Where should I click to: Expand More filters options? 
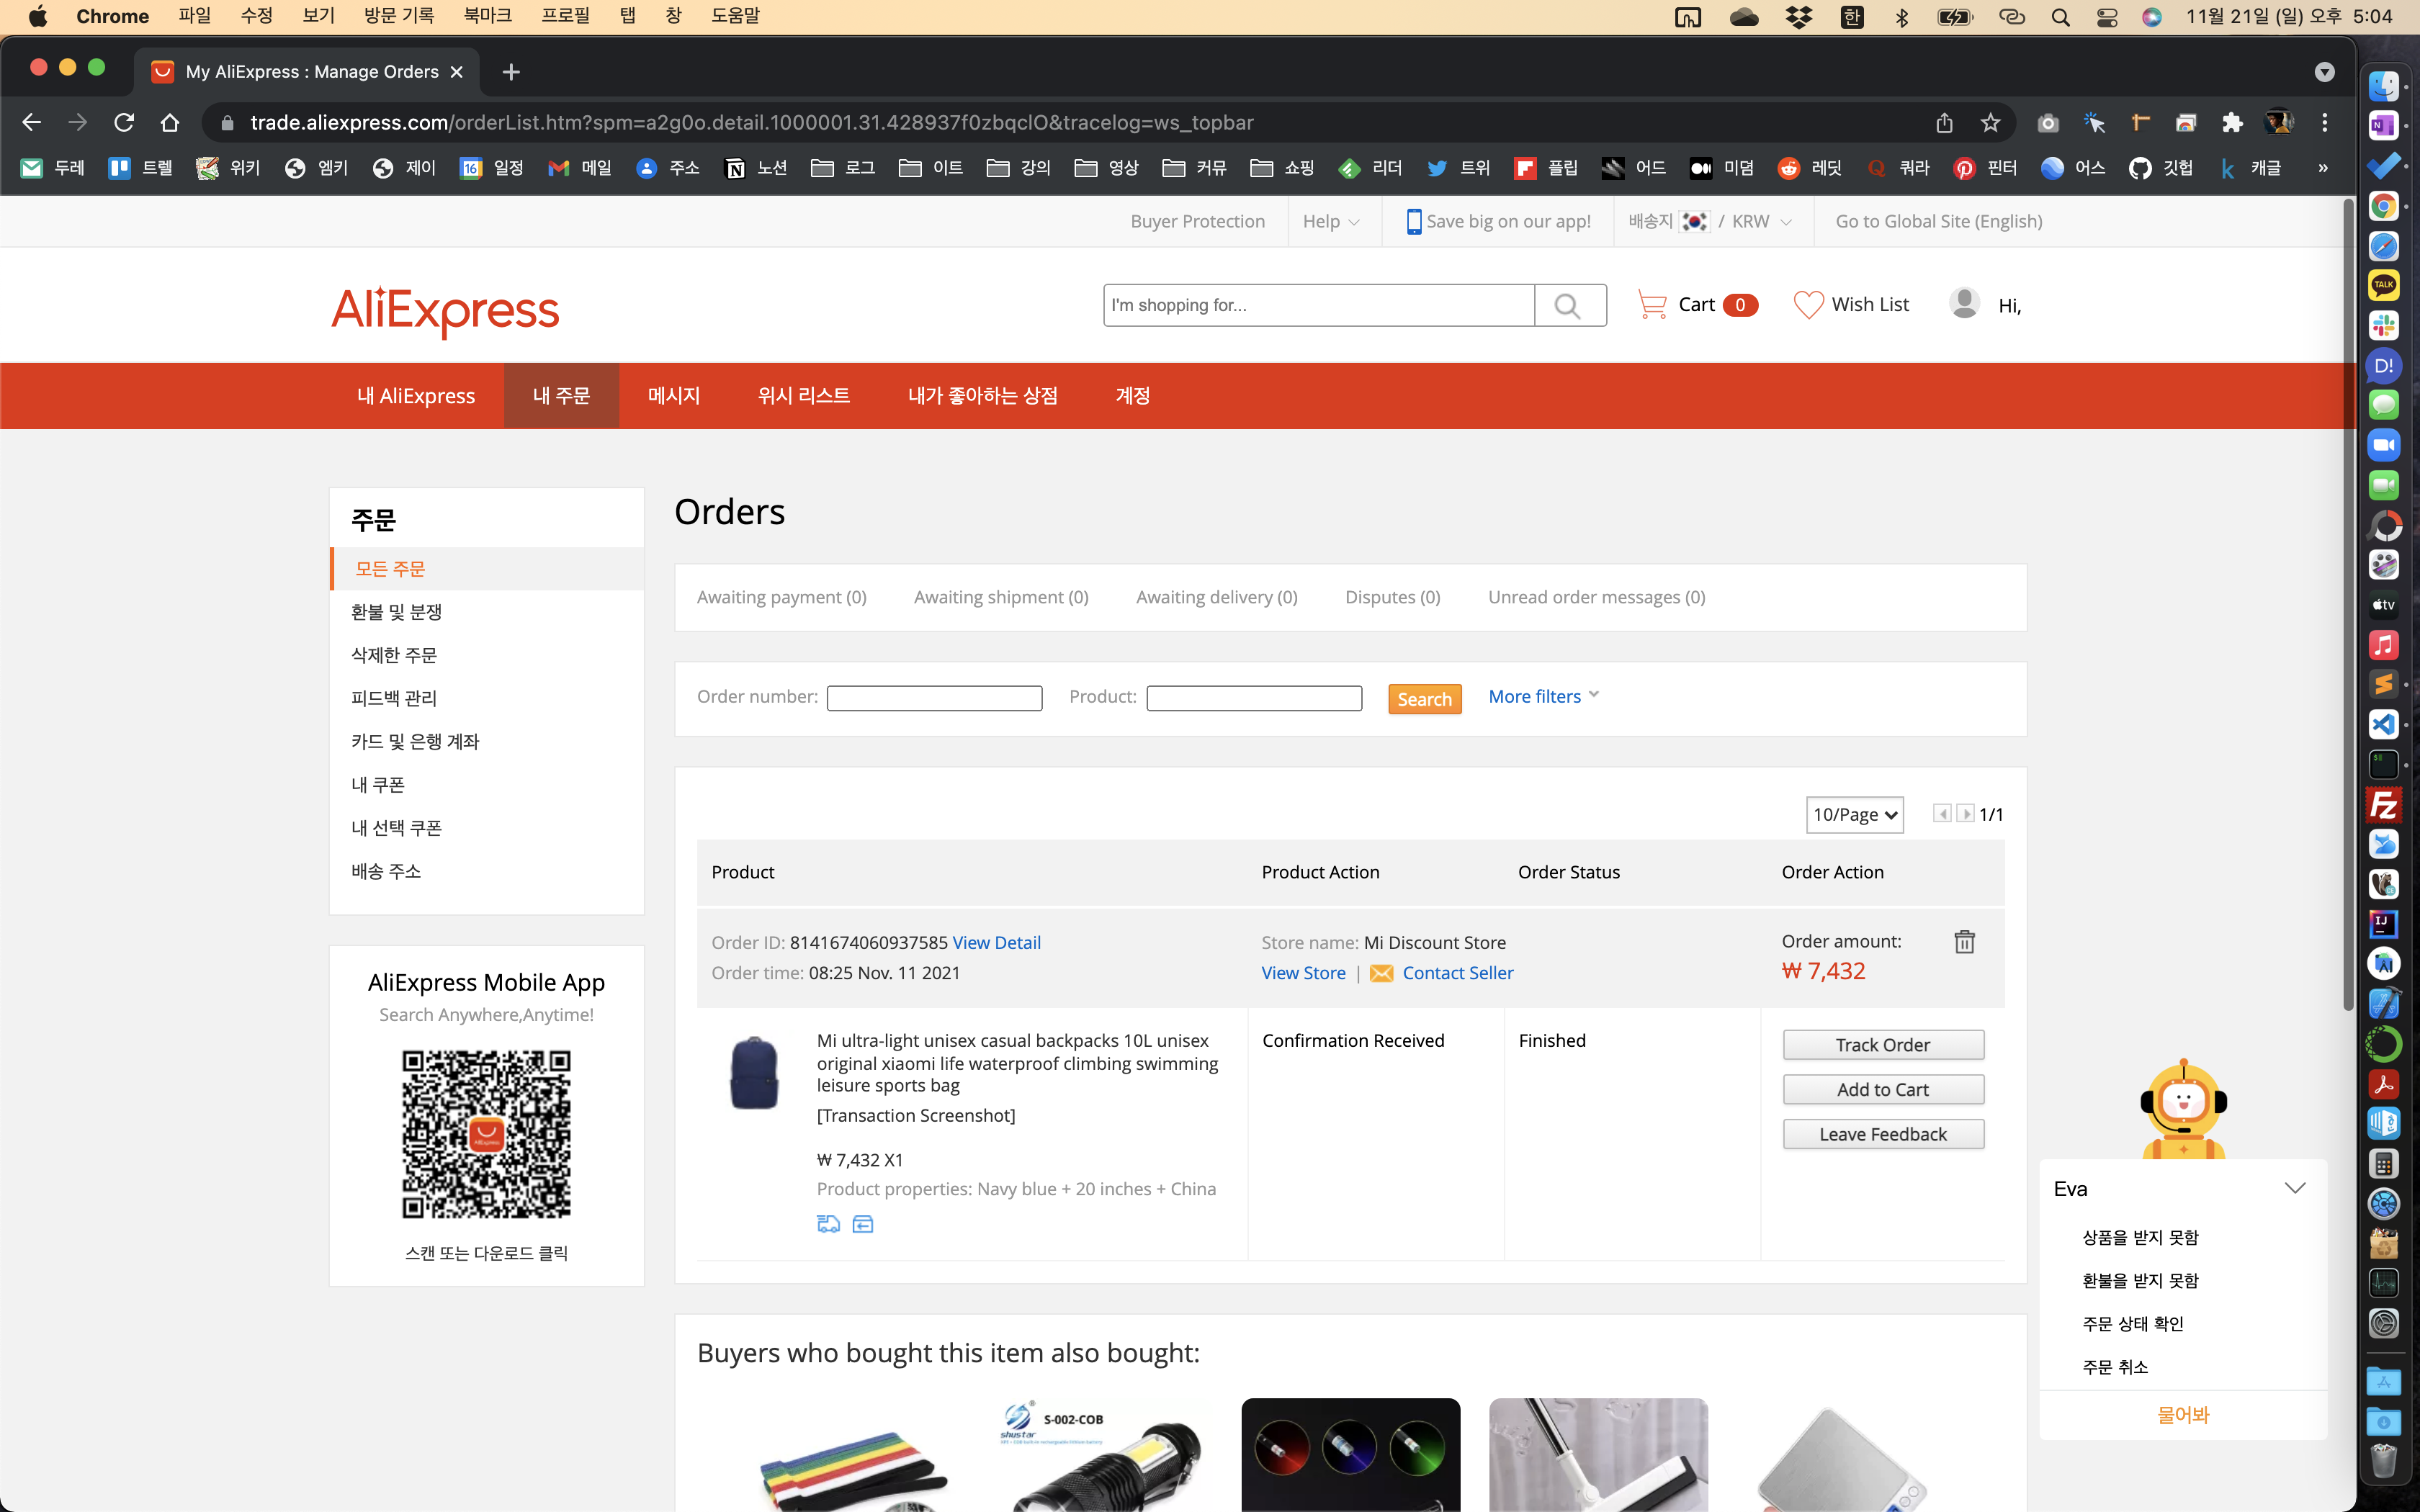[1543, 696]
